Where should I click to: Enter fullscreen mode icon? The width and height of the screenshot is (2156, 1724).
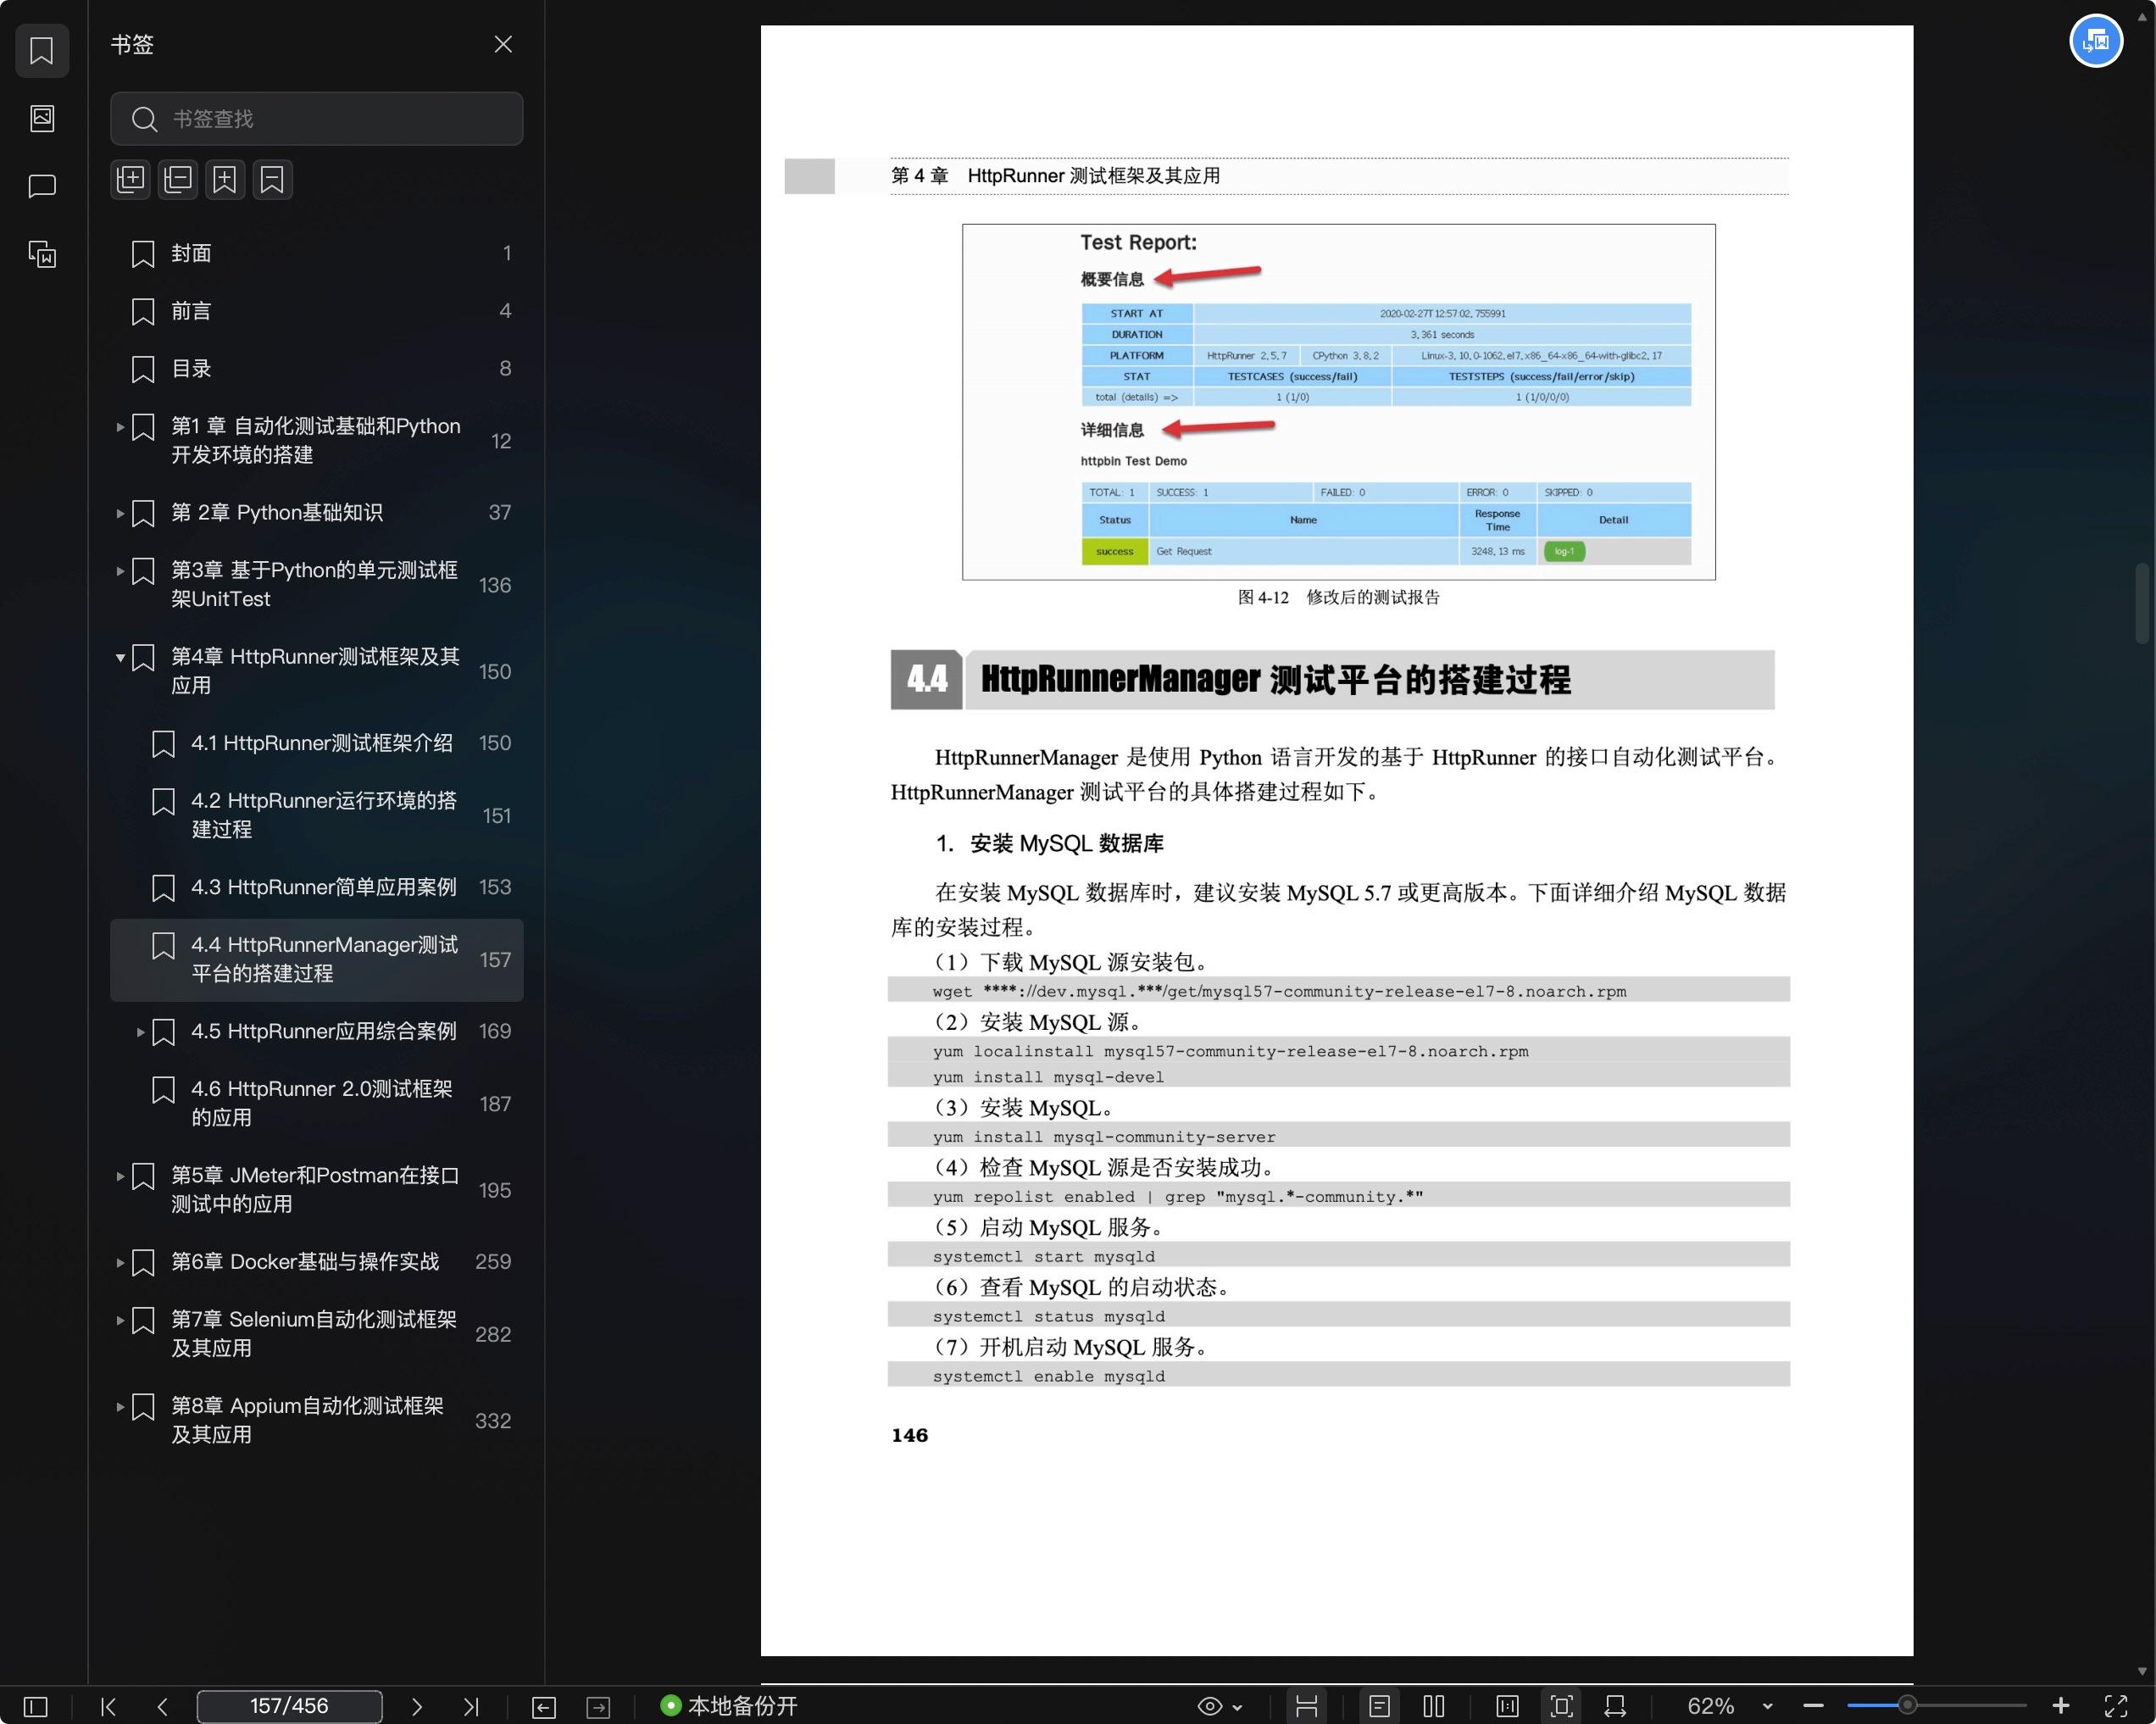[x=2116, y=1706]
